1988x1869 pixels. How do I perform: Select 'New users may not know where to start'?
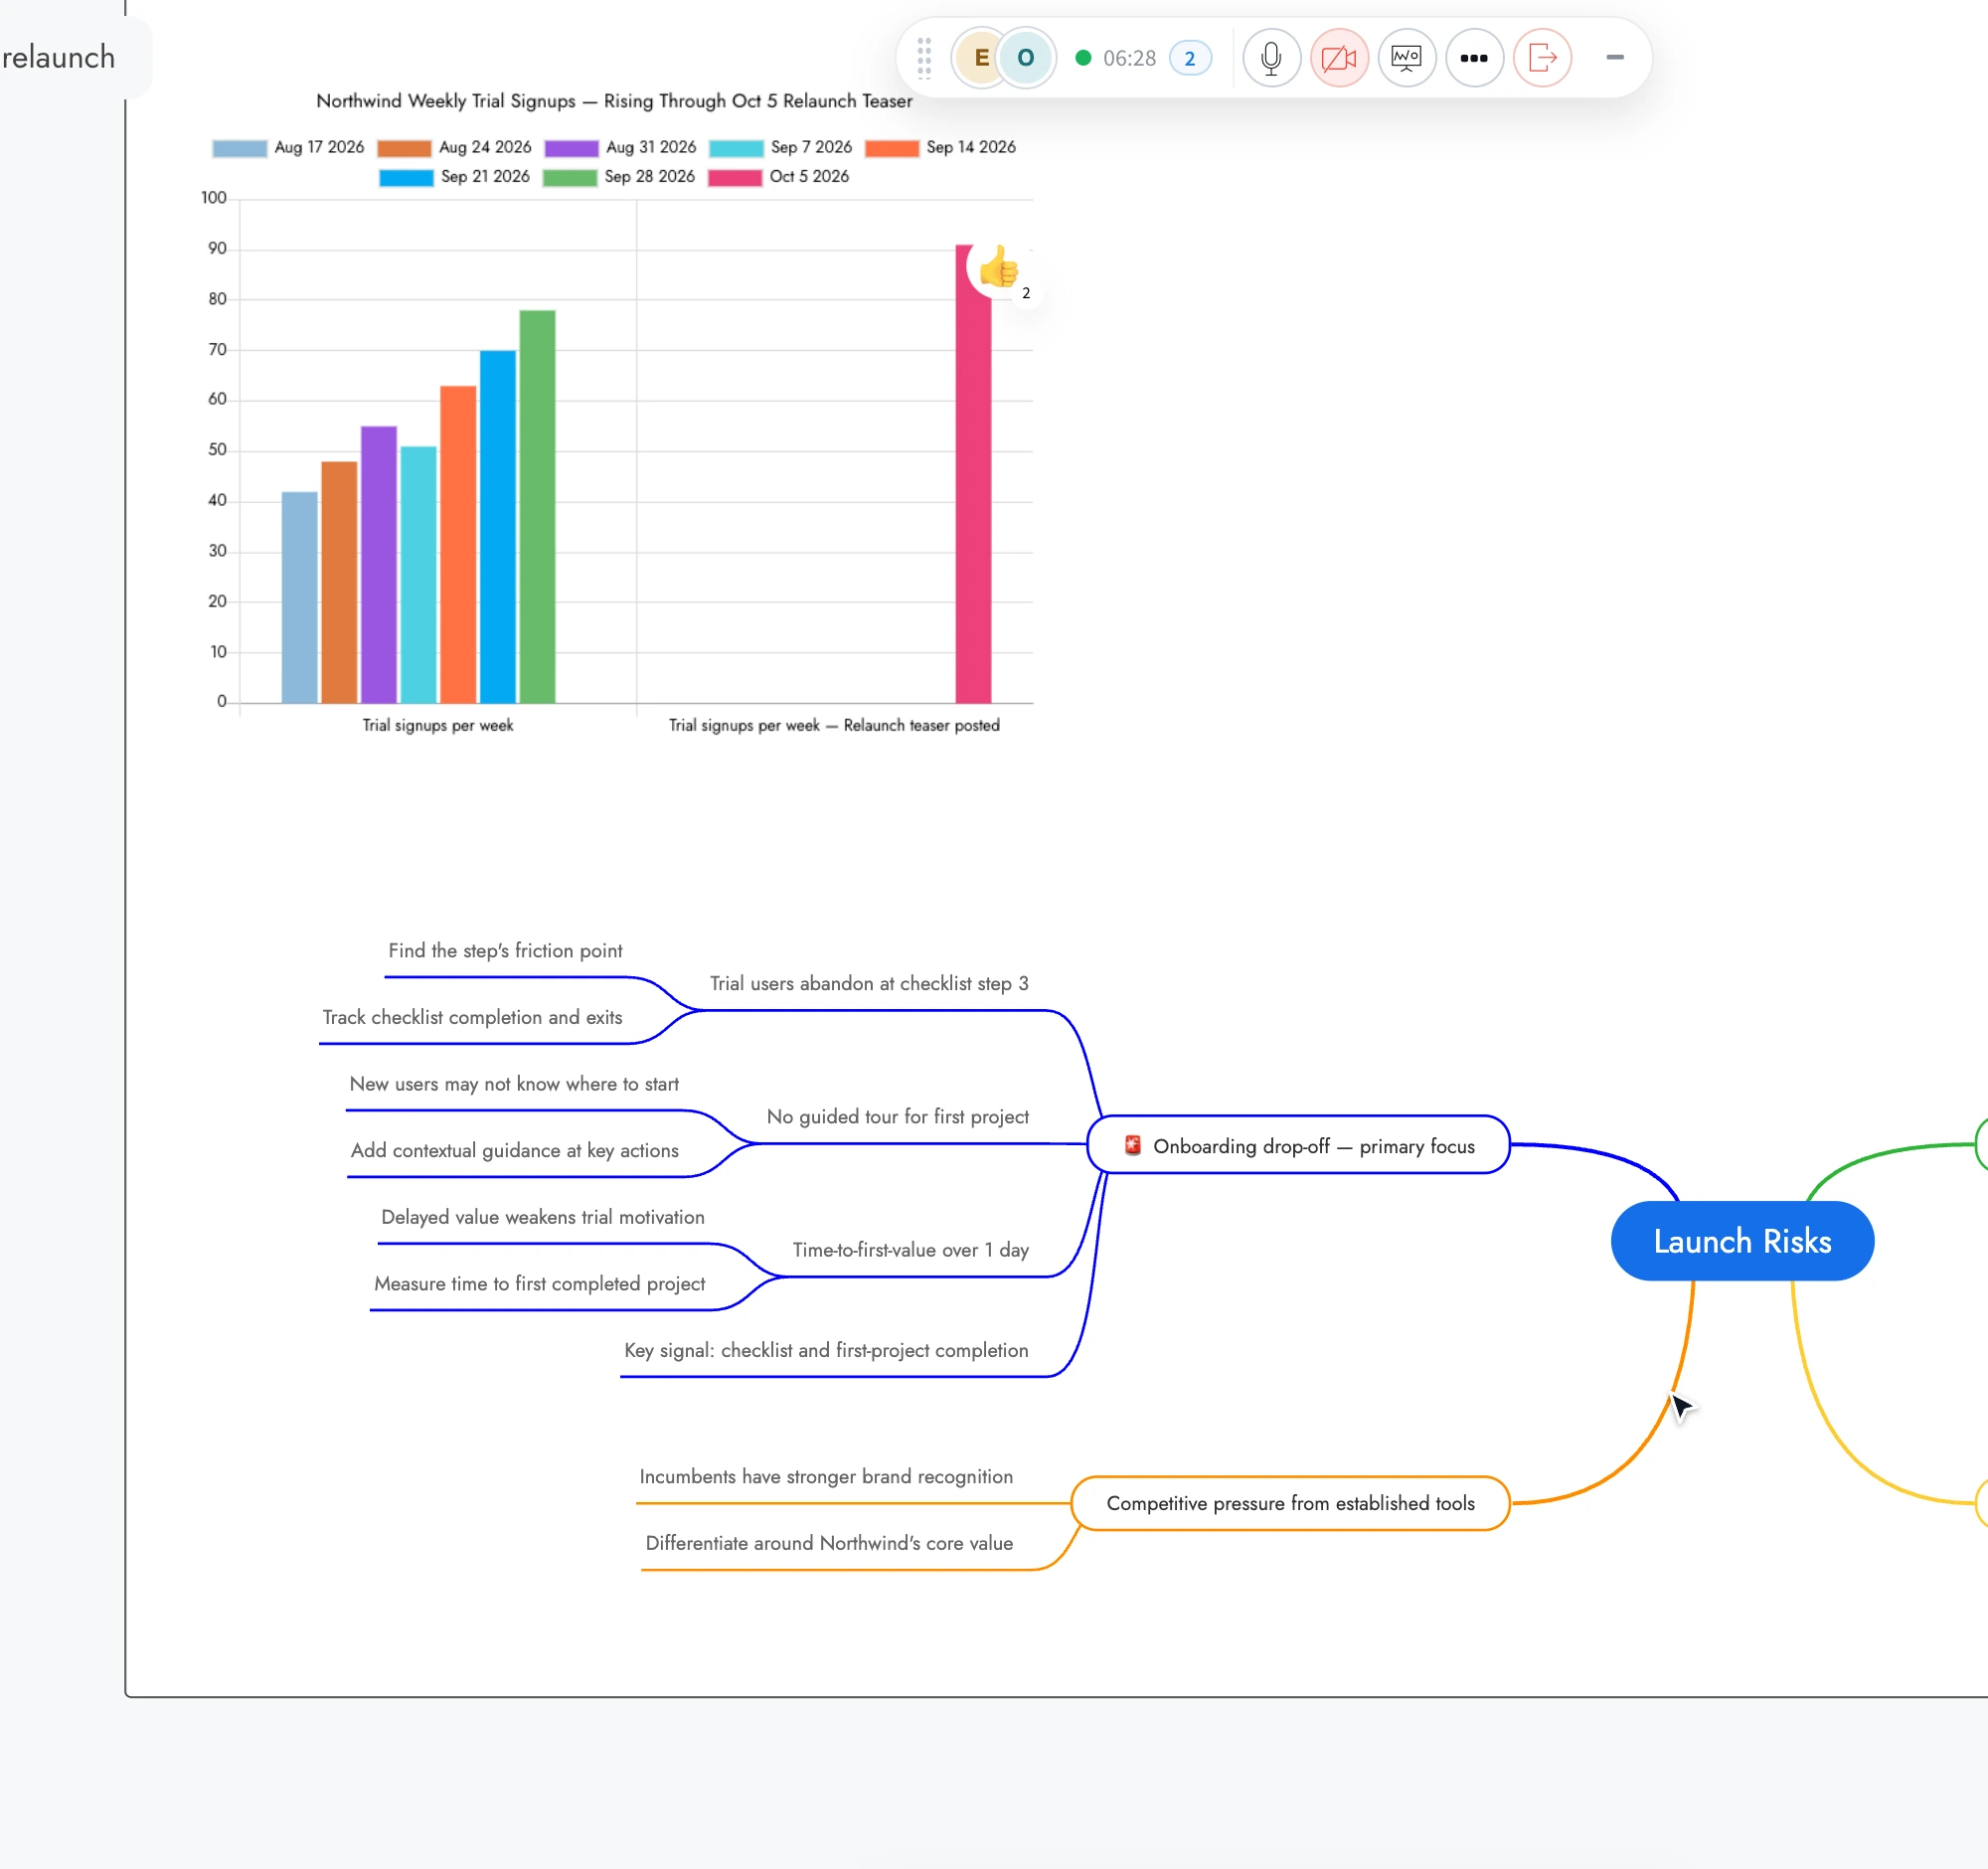(514, 1084)
